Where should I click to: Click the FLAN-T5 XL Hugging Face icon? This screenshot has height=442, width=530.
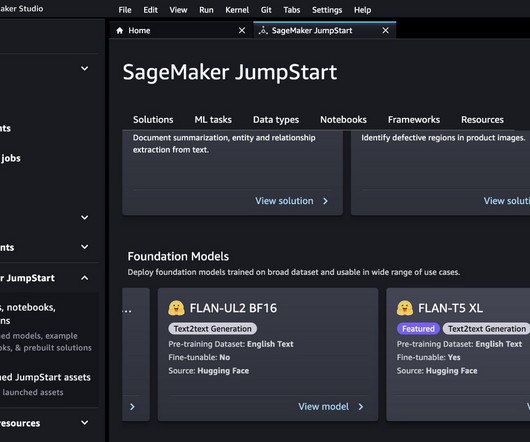(405, 308)
